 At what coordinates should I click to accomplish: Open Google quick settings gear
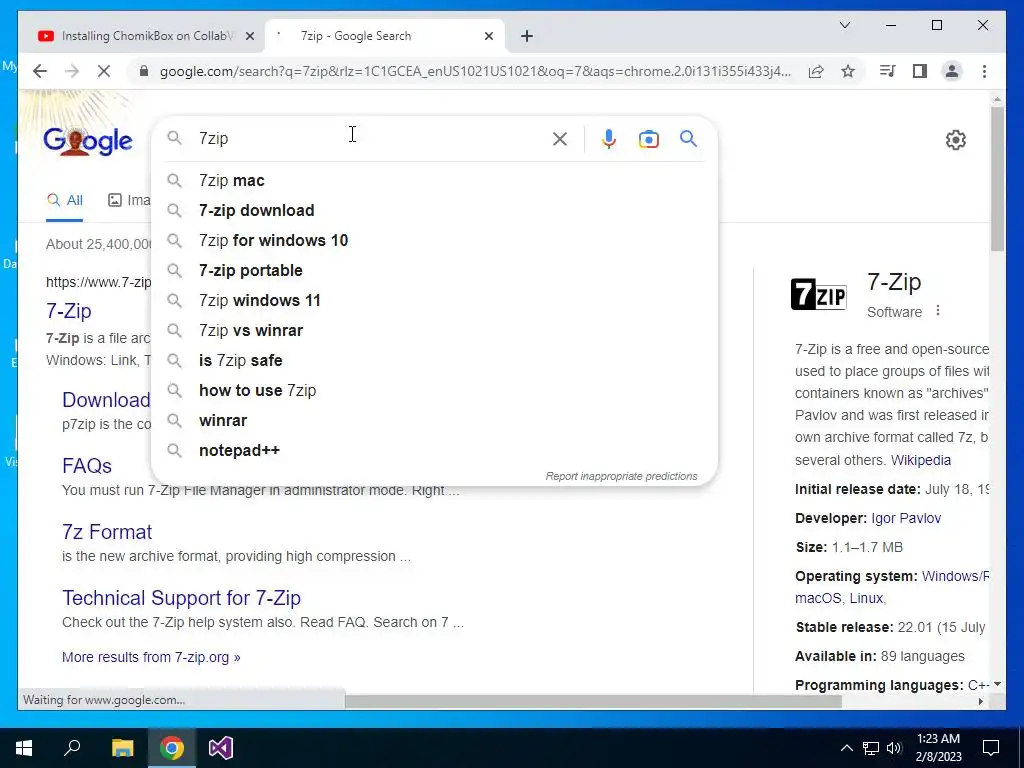click(955, 140)
